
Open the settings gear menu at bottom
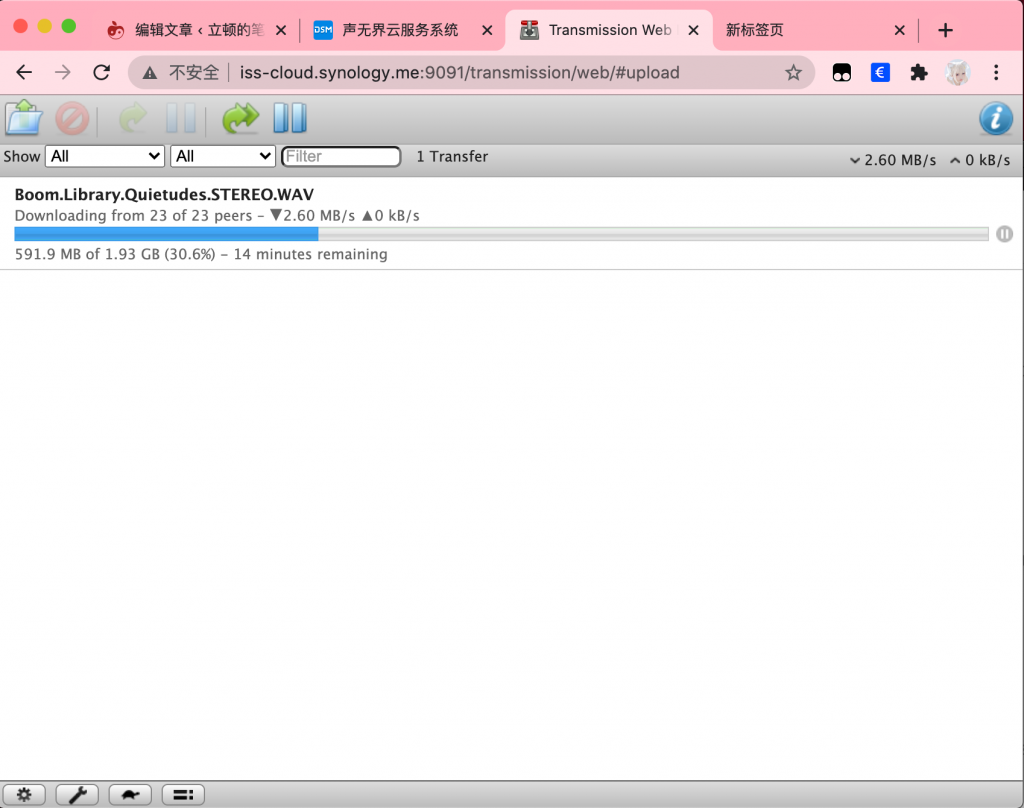coord(24,795)
